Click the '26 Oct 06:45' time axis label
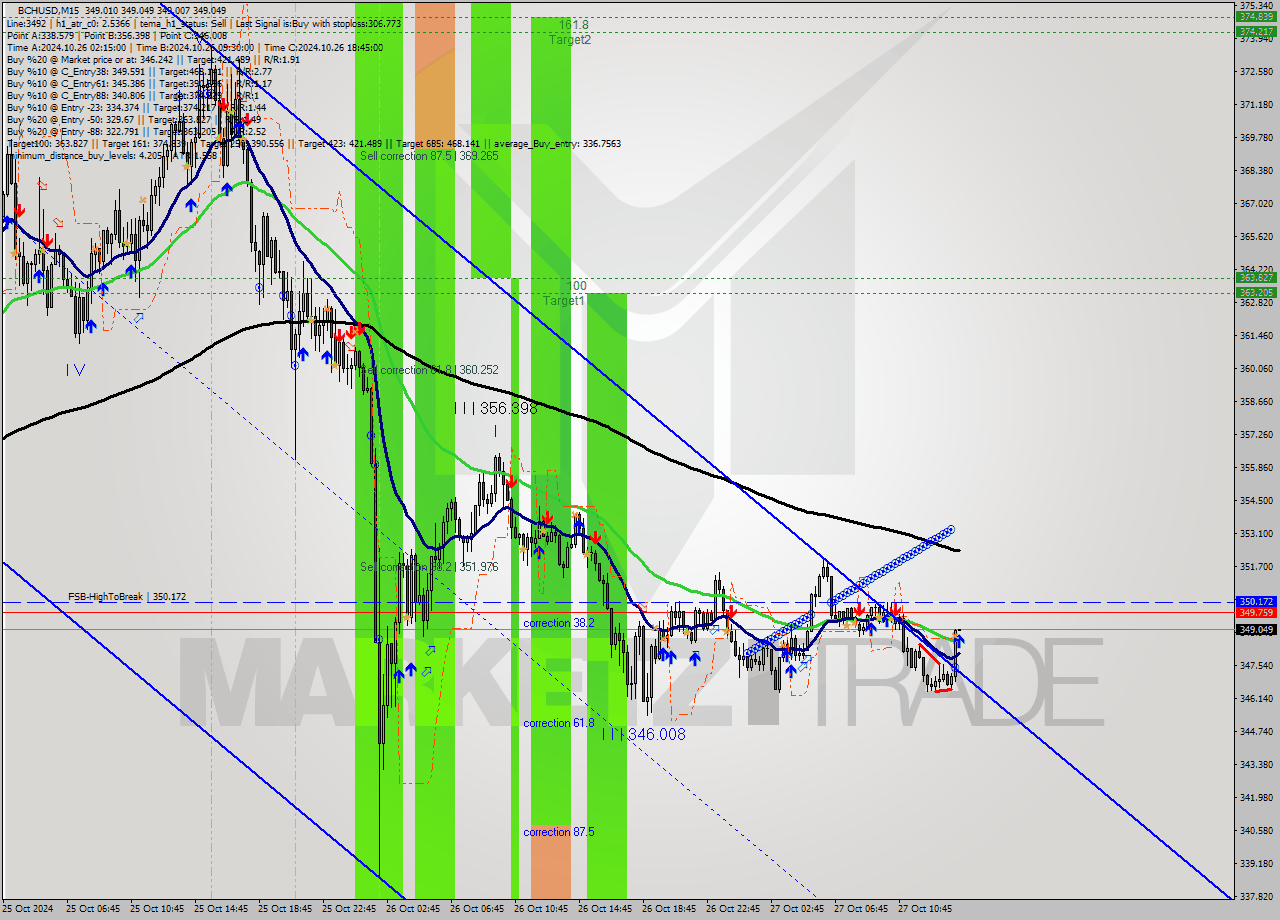Viewport: 1280px width, 920px height. tap(476, 909)
